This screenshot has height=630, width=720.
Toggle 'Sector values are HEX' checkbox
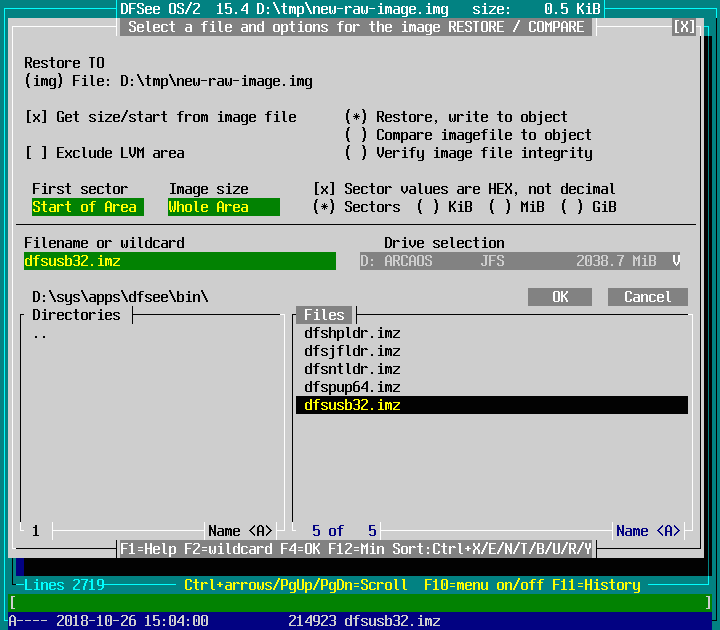point(324,189)
